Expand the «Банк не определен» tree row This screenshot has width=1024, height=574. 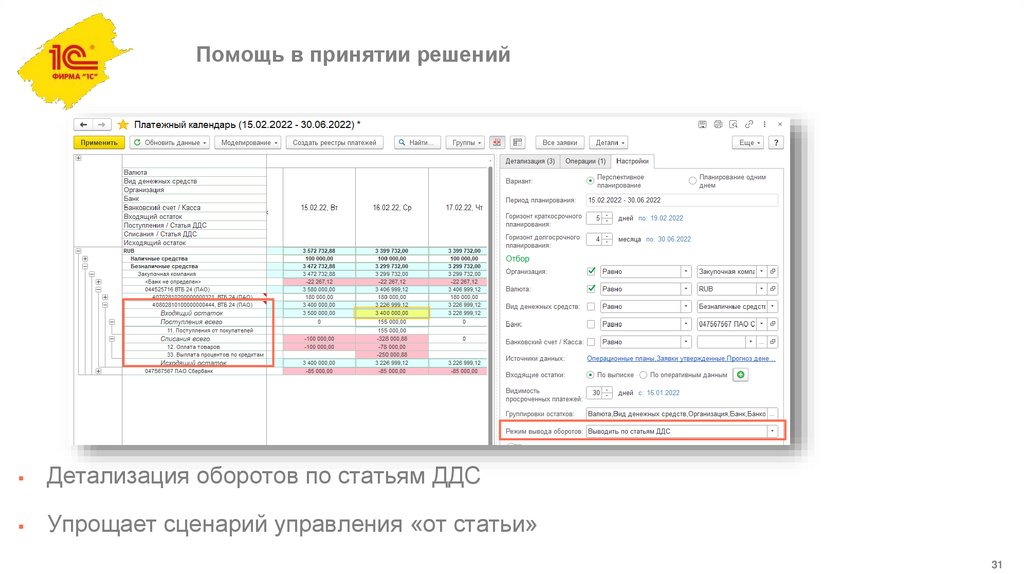point(98,282)
